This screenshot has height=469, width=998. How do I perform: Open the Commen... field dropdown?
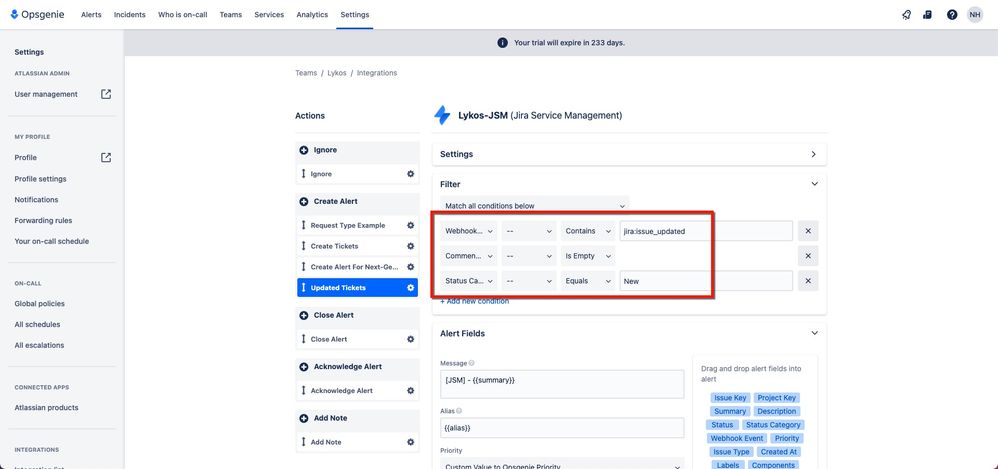click(468, 256)
